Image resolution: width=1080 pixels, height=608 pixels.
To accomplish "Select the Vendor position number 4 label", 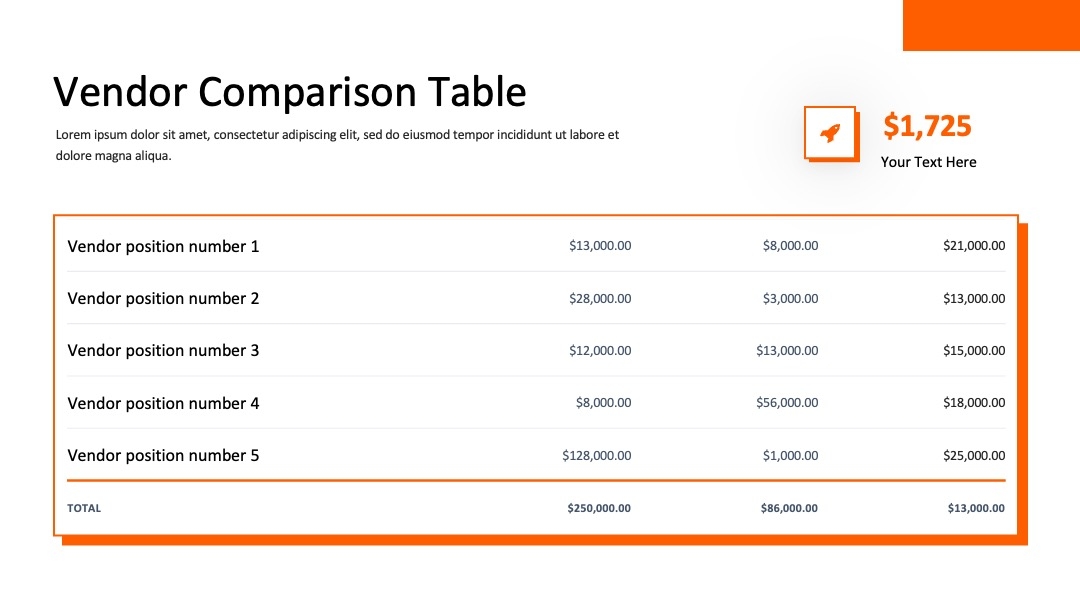I will pyautogui.click(x=163, y=403).
